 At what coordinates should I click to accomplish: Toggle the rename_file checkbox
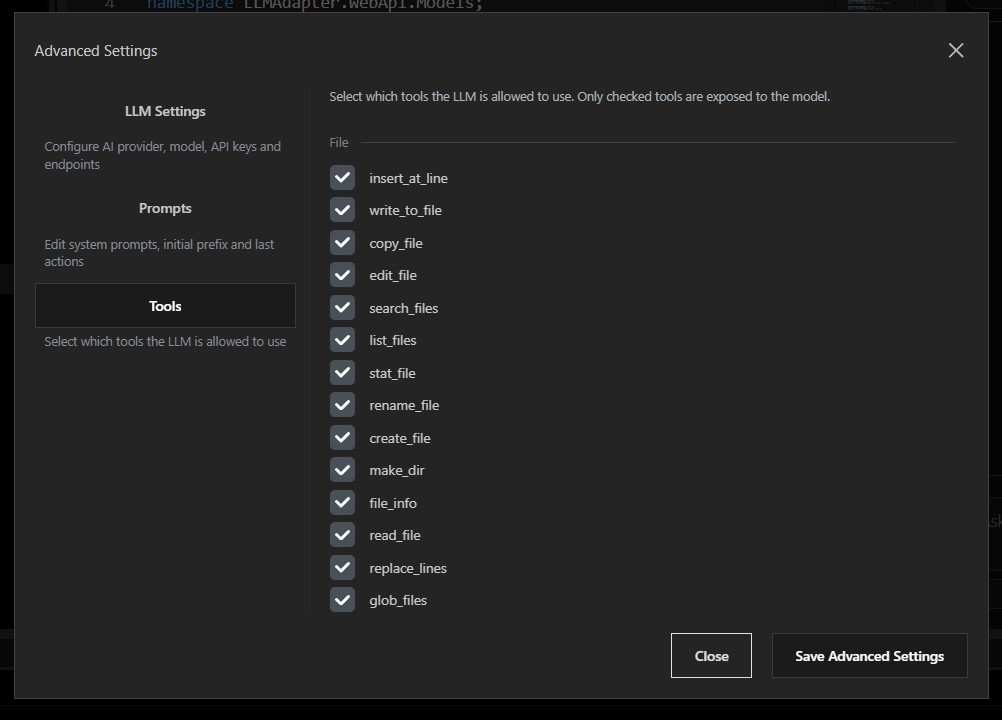(x=343, y=405)
